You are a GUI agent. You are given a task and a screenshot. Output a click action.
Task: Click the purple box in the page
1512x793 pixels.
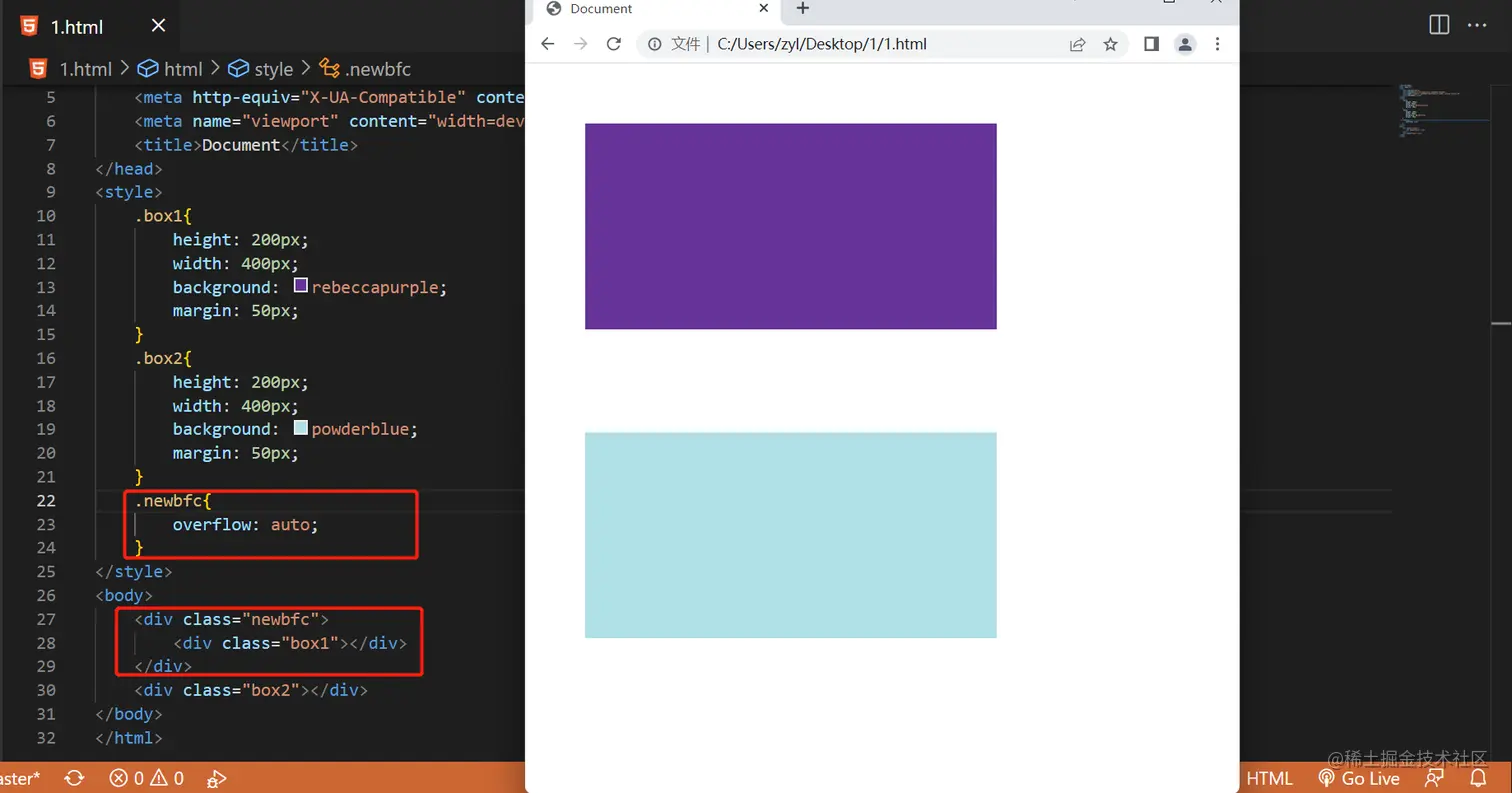tap(790, 226)
